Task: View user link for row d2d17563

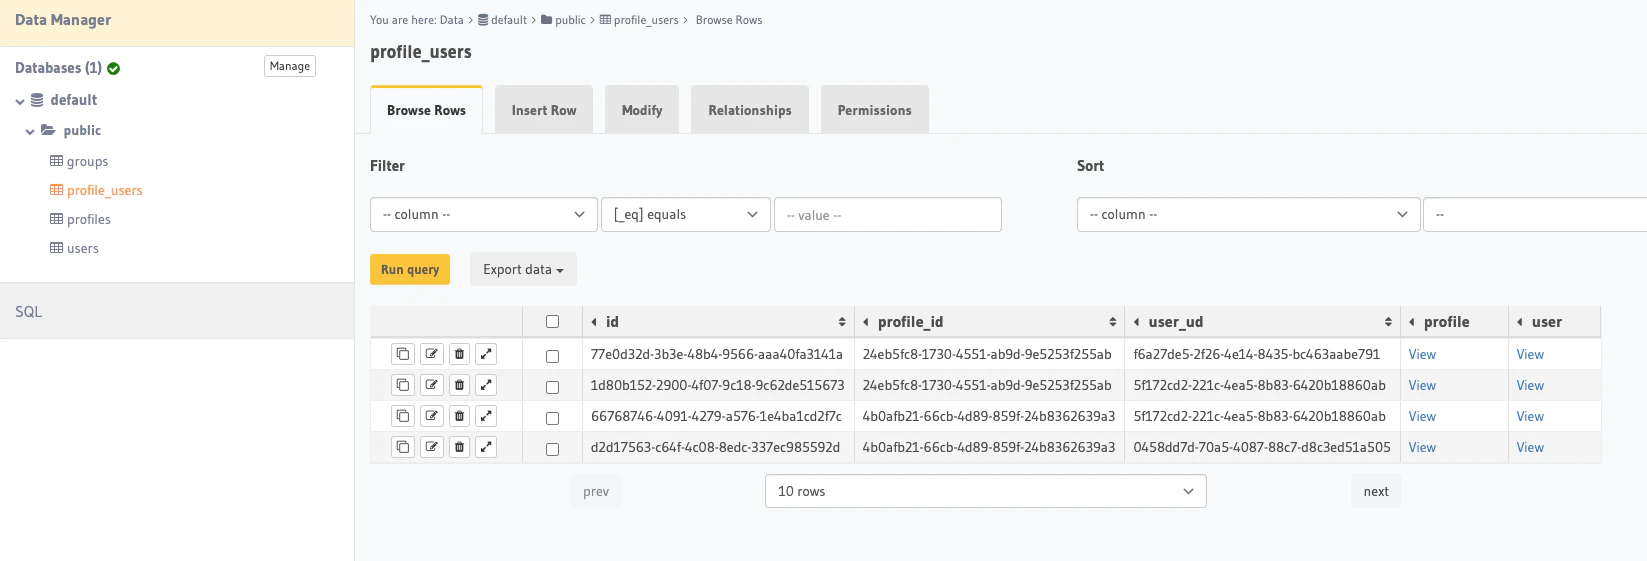Action: pos(1530,447)
